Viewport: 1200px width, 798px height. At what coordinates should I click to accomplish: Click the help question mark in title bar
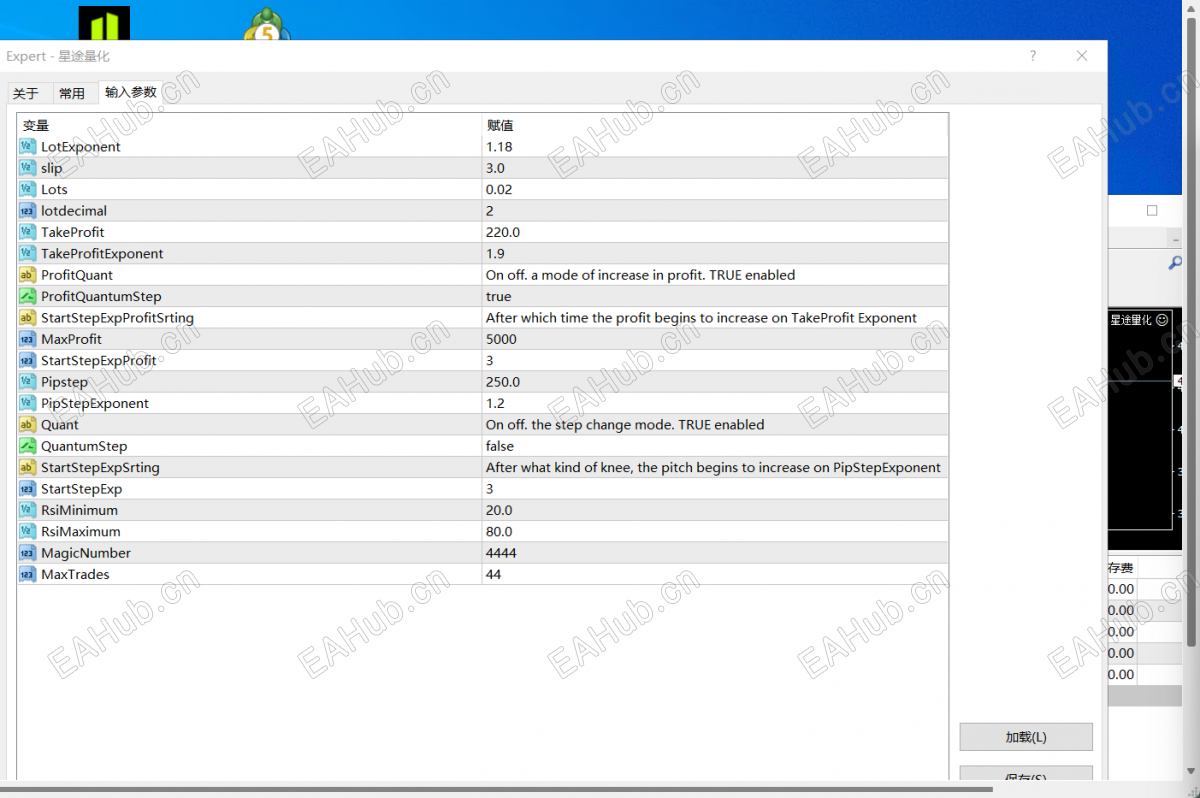click(x=1033, y=57)
